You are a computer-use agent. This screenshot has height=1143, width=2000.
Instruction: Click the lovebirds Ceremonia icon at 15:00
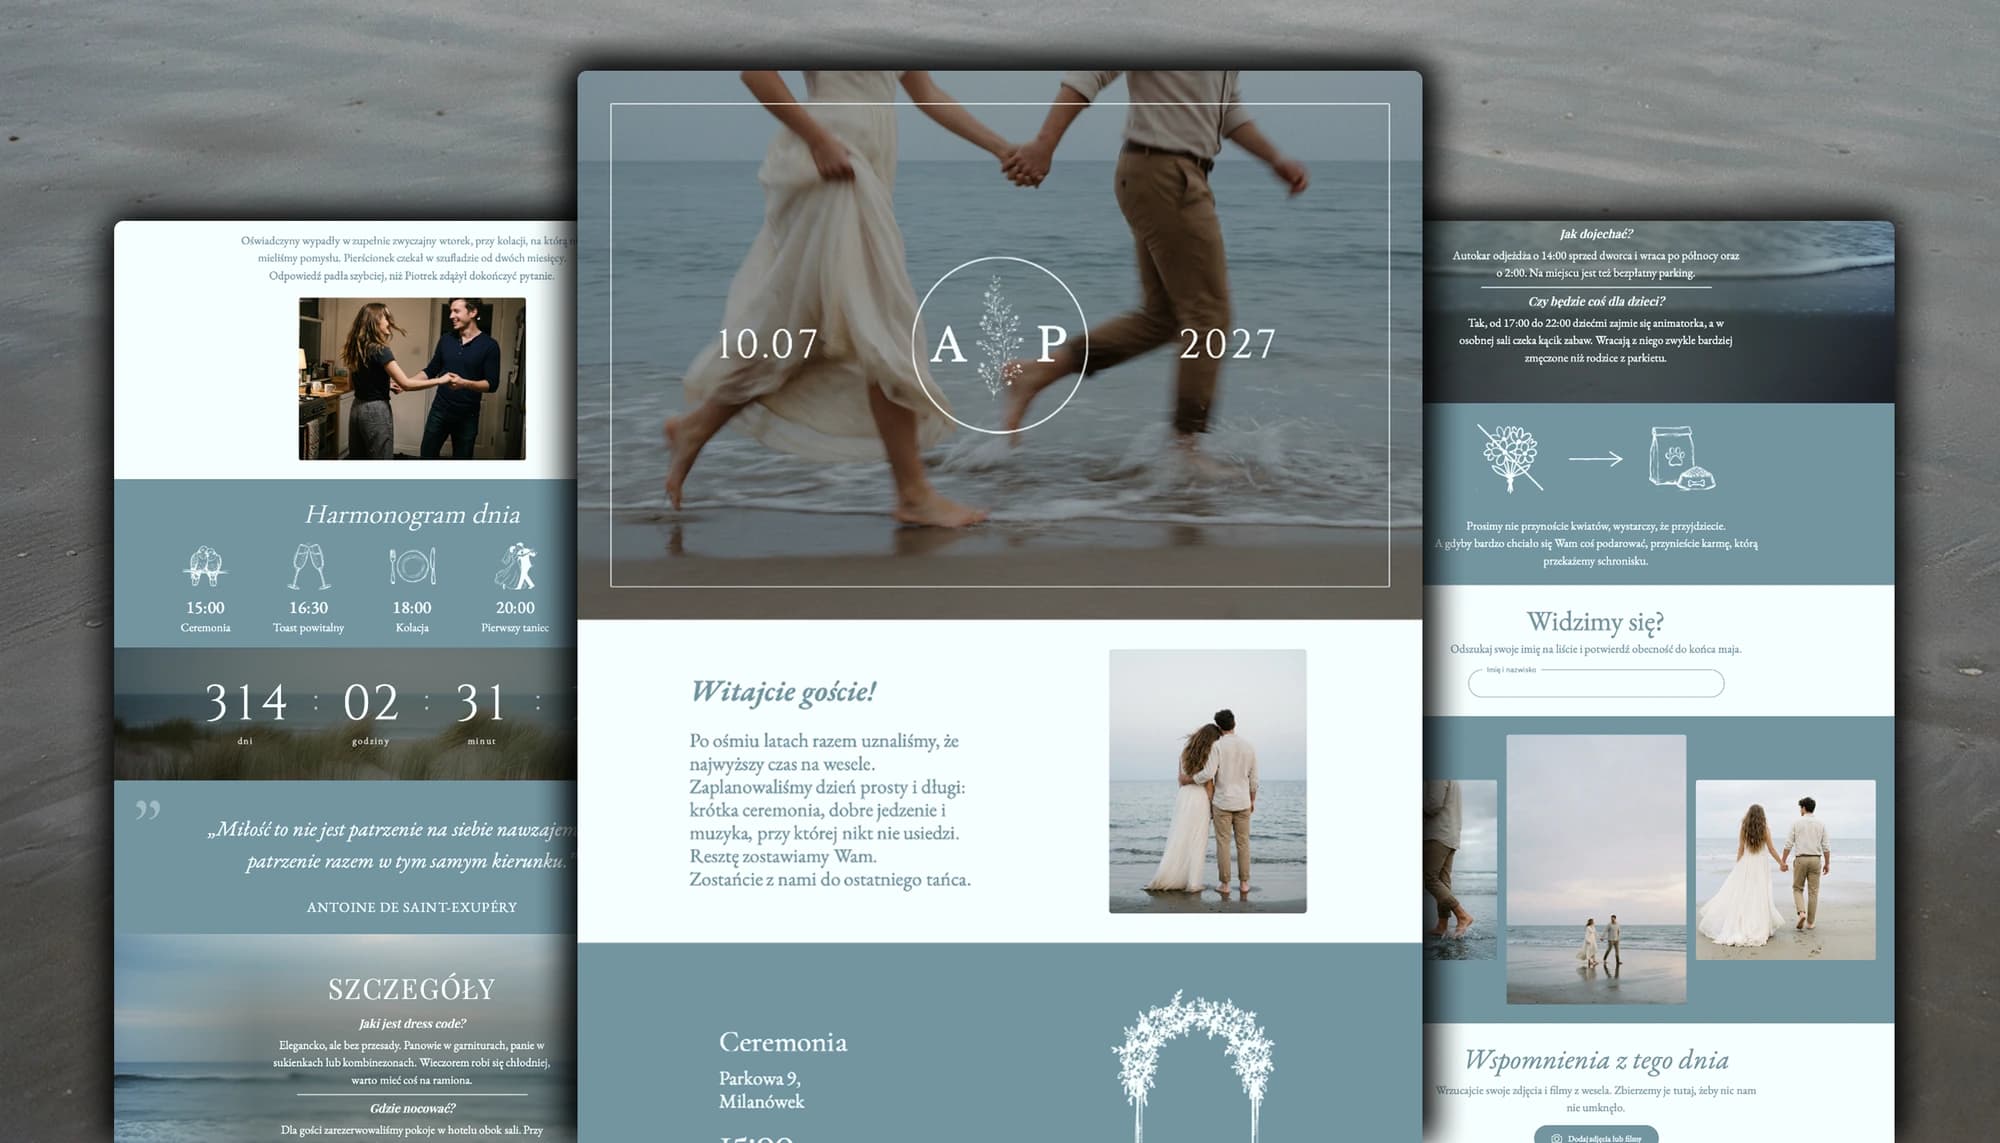point(205,566)
